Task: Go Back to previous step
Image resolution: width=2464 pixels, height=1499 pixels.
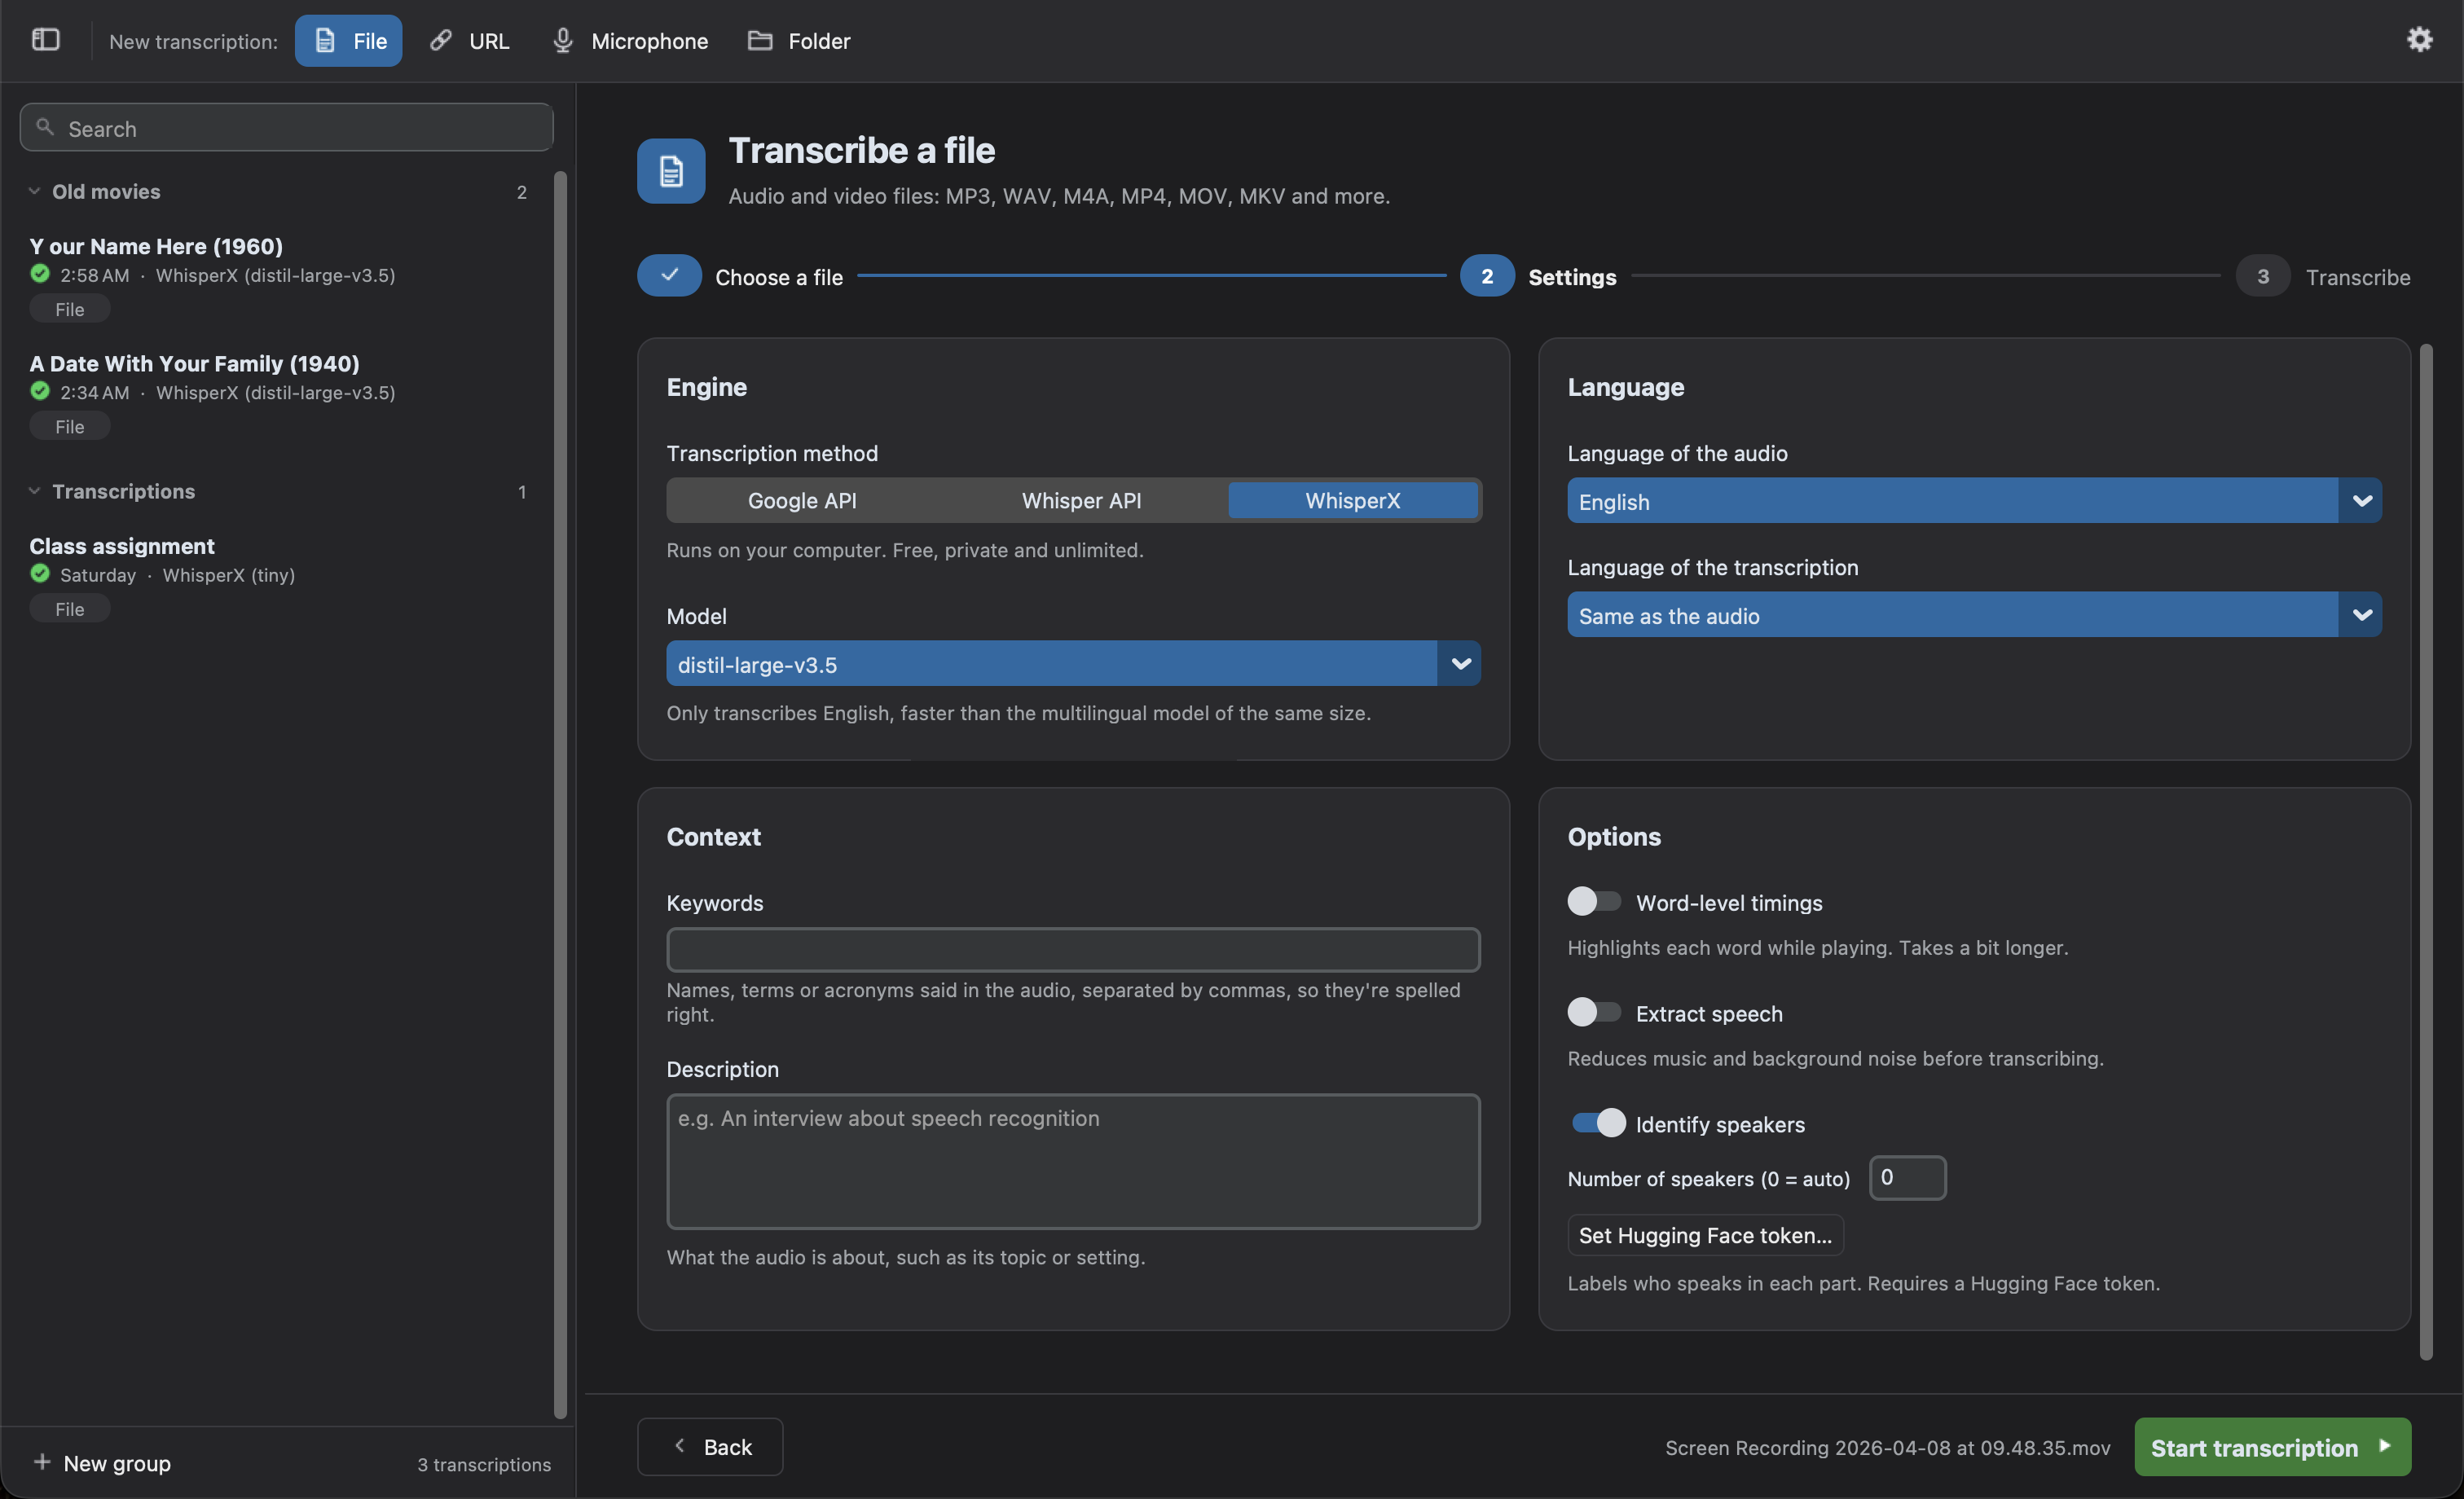Action: click(x=710, y=1447)
